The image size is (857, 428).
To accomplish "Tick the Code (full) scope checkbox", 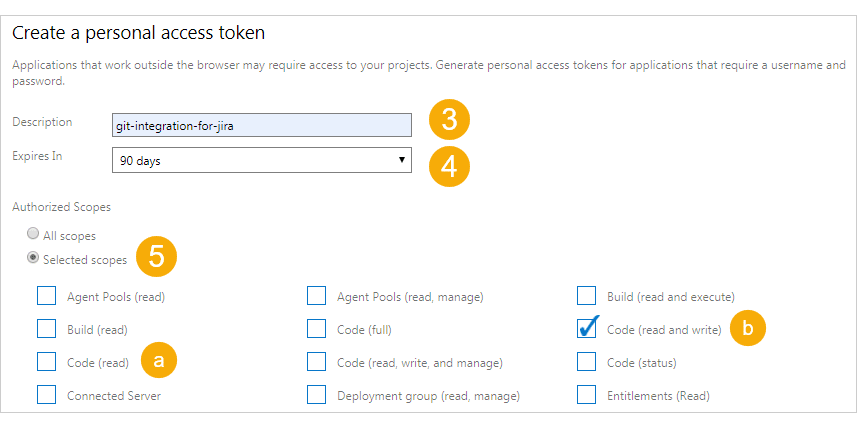I will [316, 329].
